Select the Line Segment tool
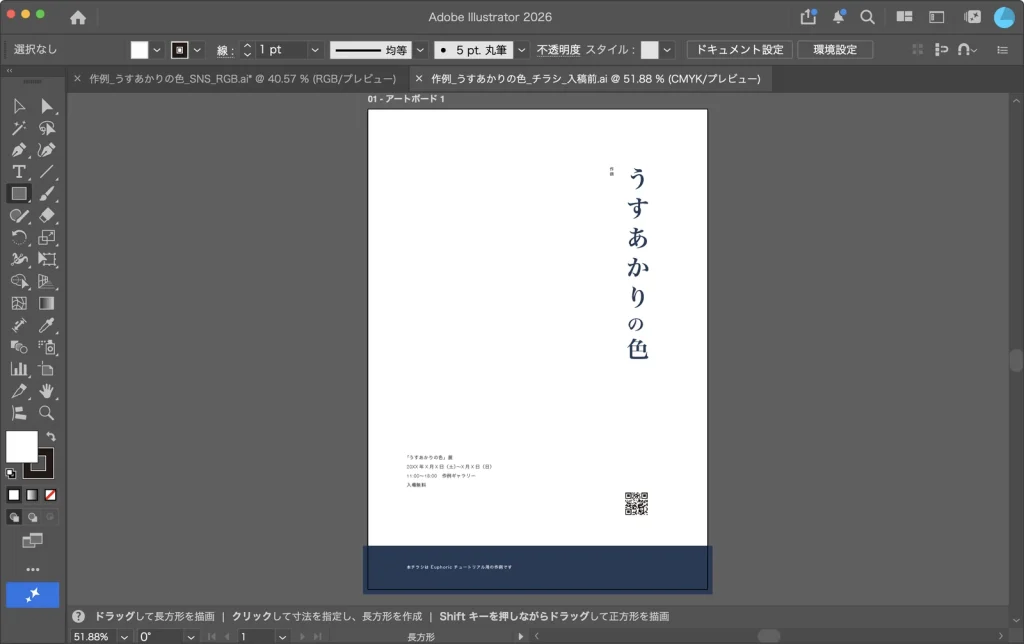The width and height of the screenshot is (1024, 644). pyautogui.click(x=46, y=172)
